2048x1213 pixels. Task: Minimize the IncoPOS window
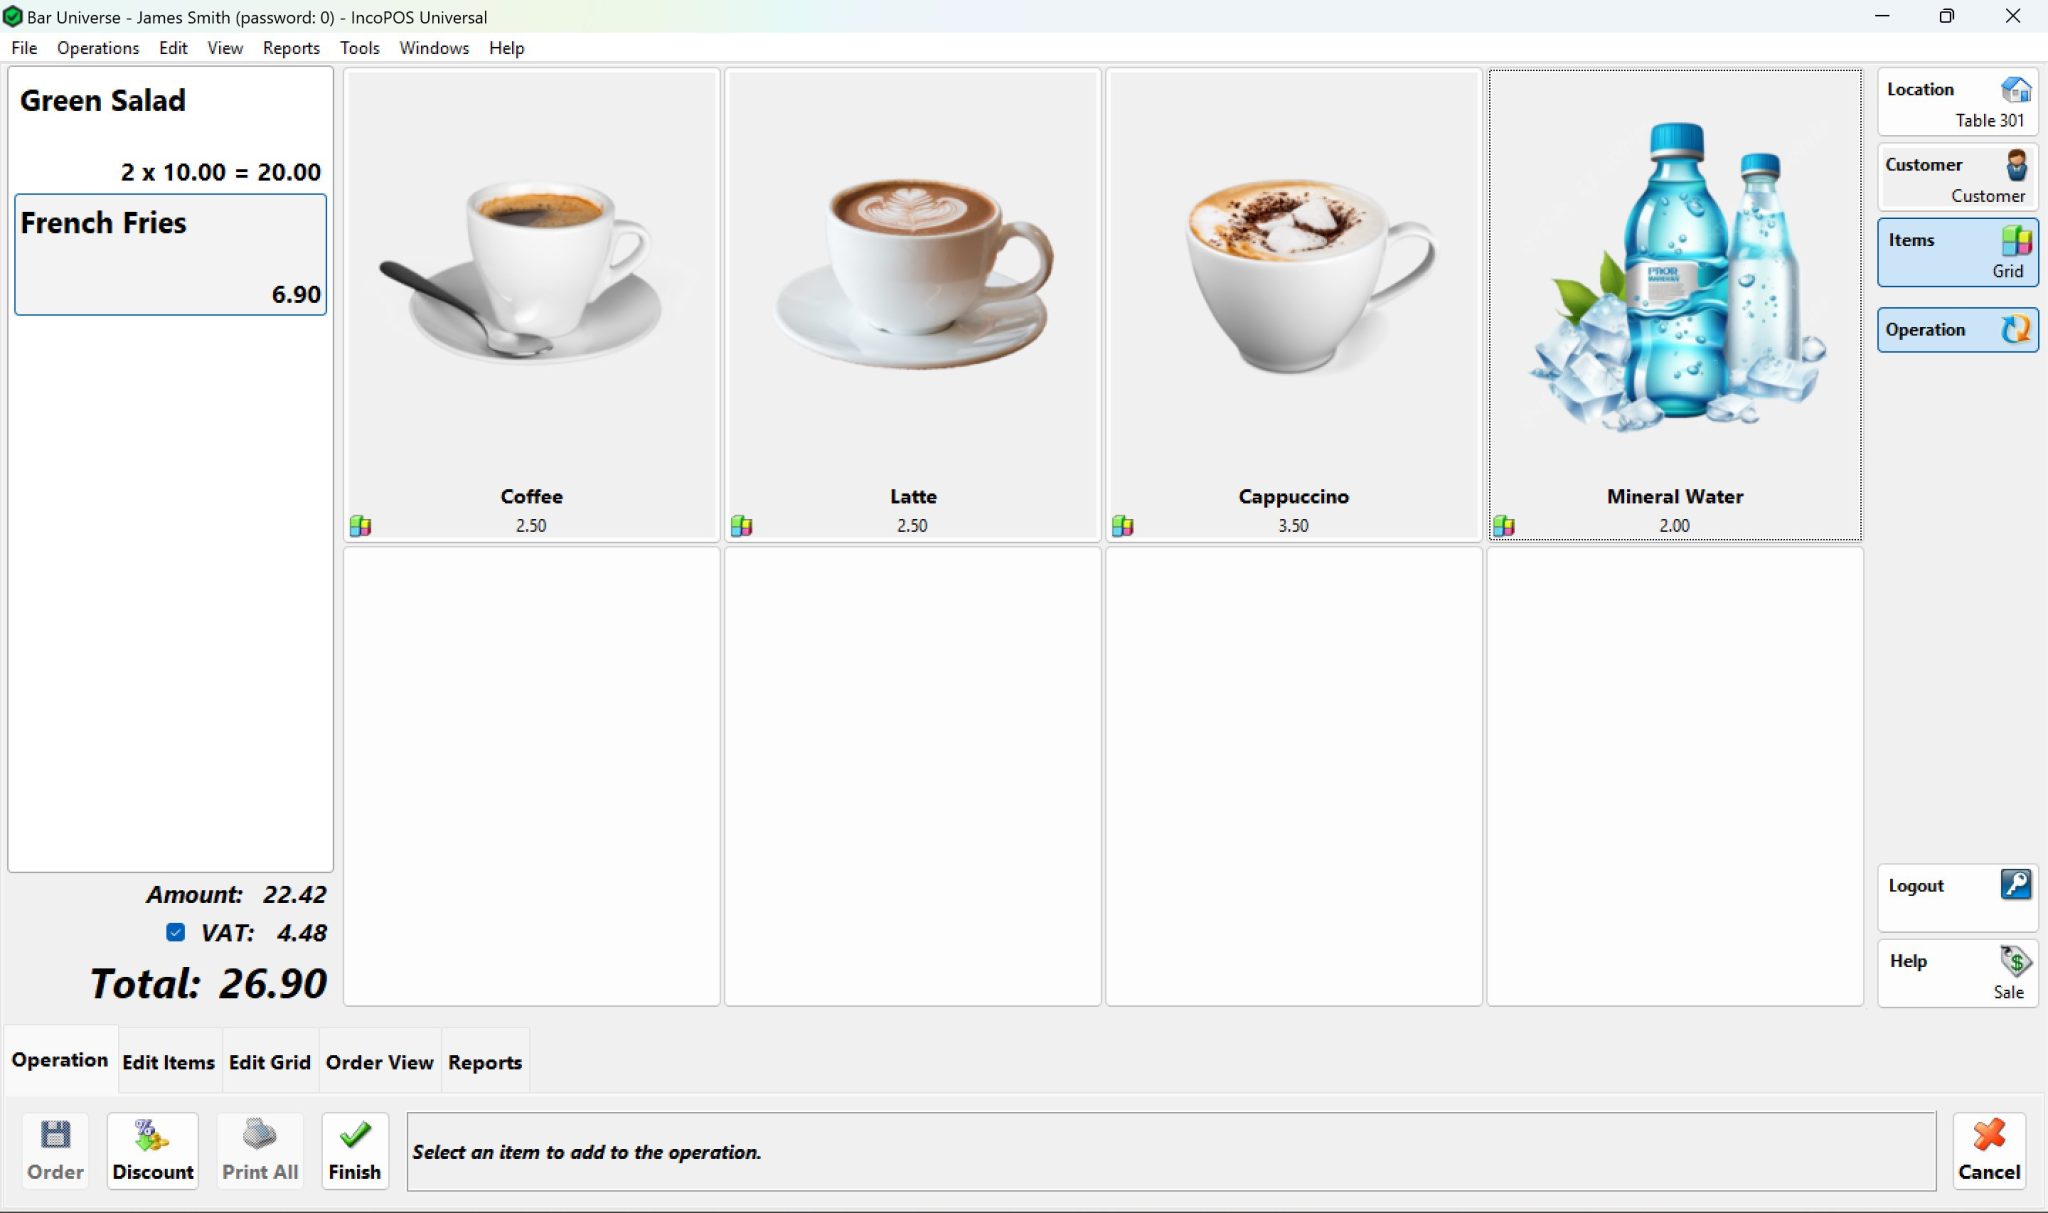[x=1882, y=16]
